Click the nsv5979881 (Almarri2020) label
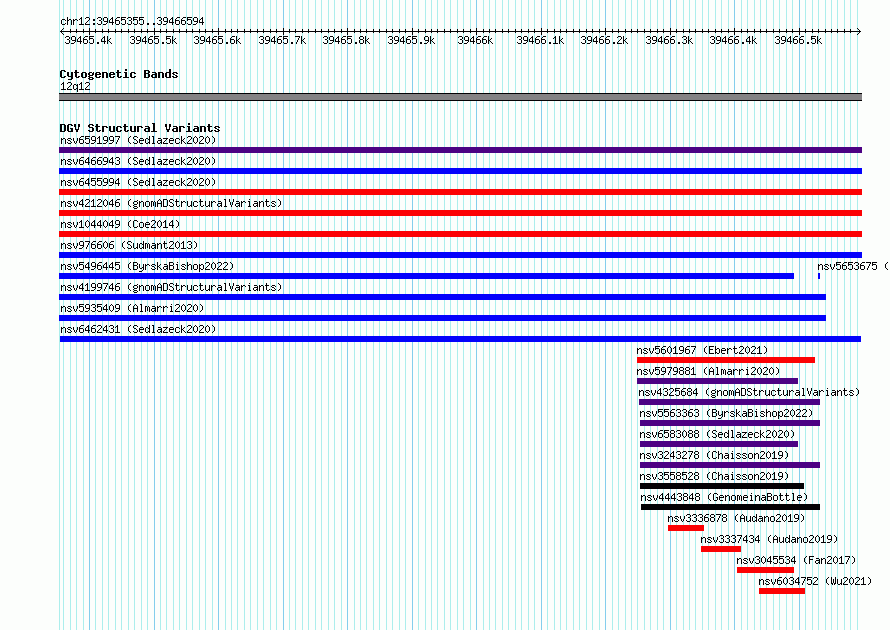 (x=708, y=371)
